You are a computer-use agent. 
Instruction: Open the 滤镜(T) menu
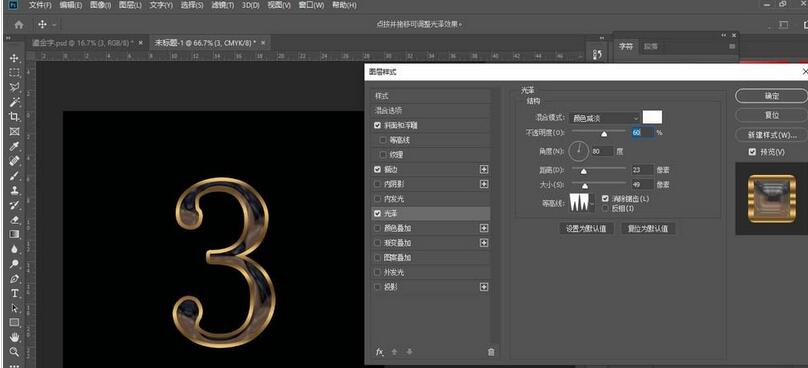tap(223, 5)
